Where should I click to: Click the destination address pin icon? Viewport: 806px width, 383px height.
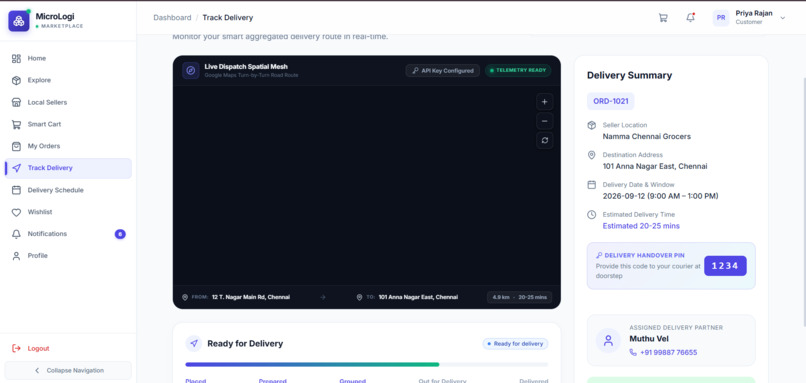[x=592, y=155]
